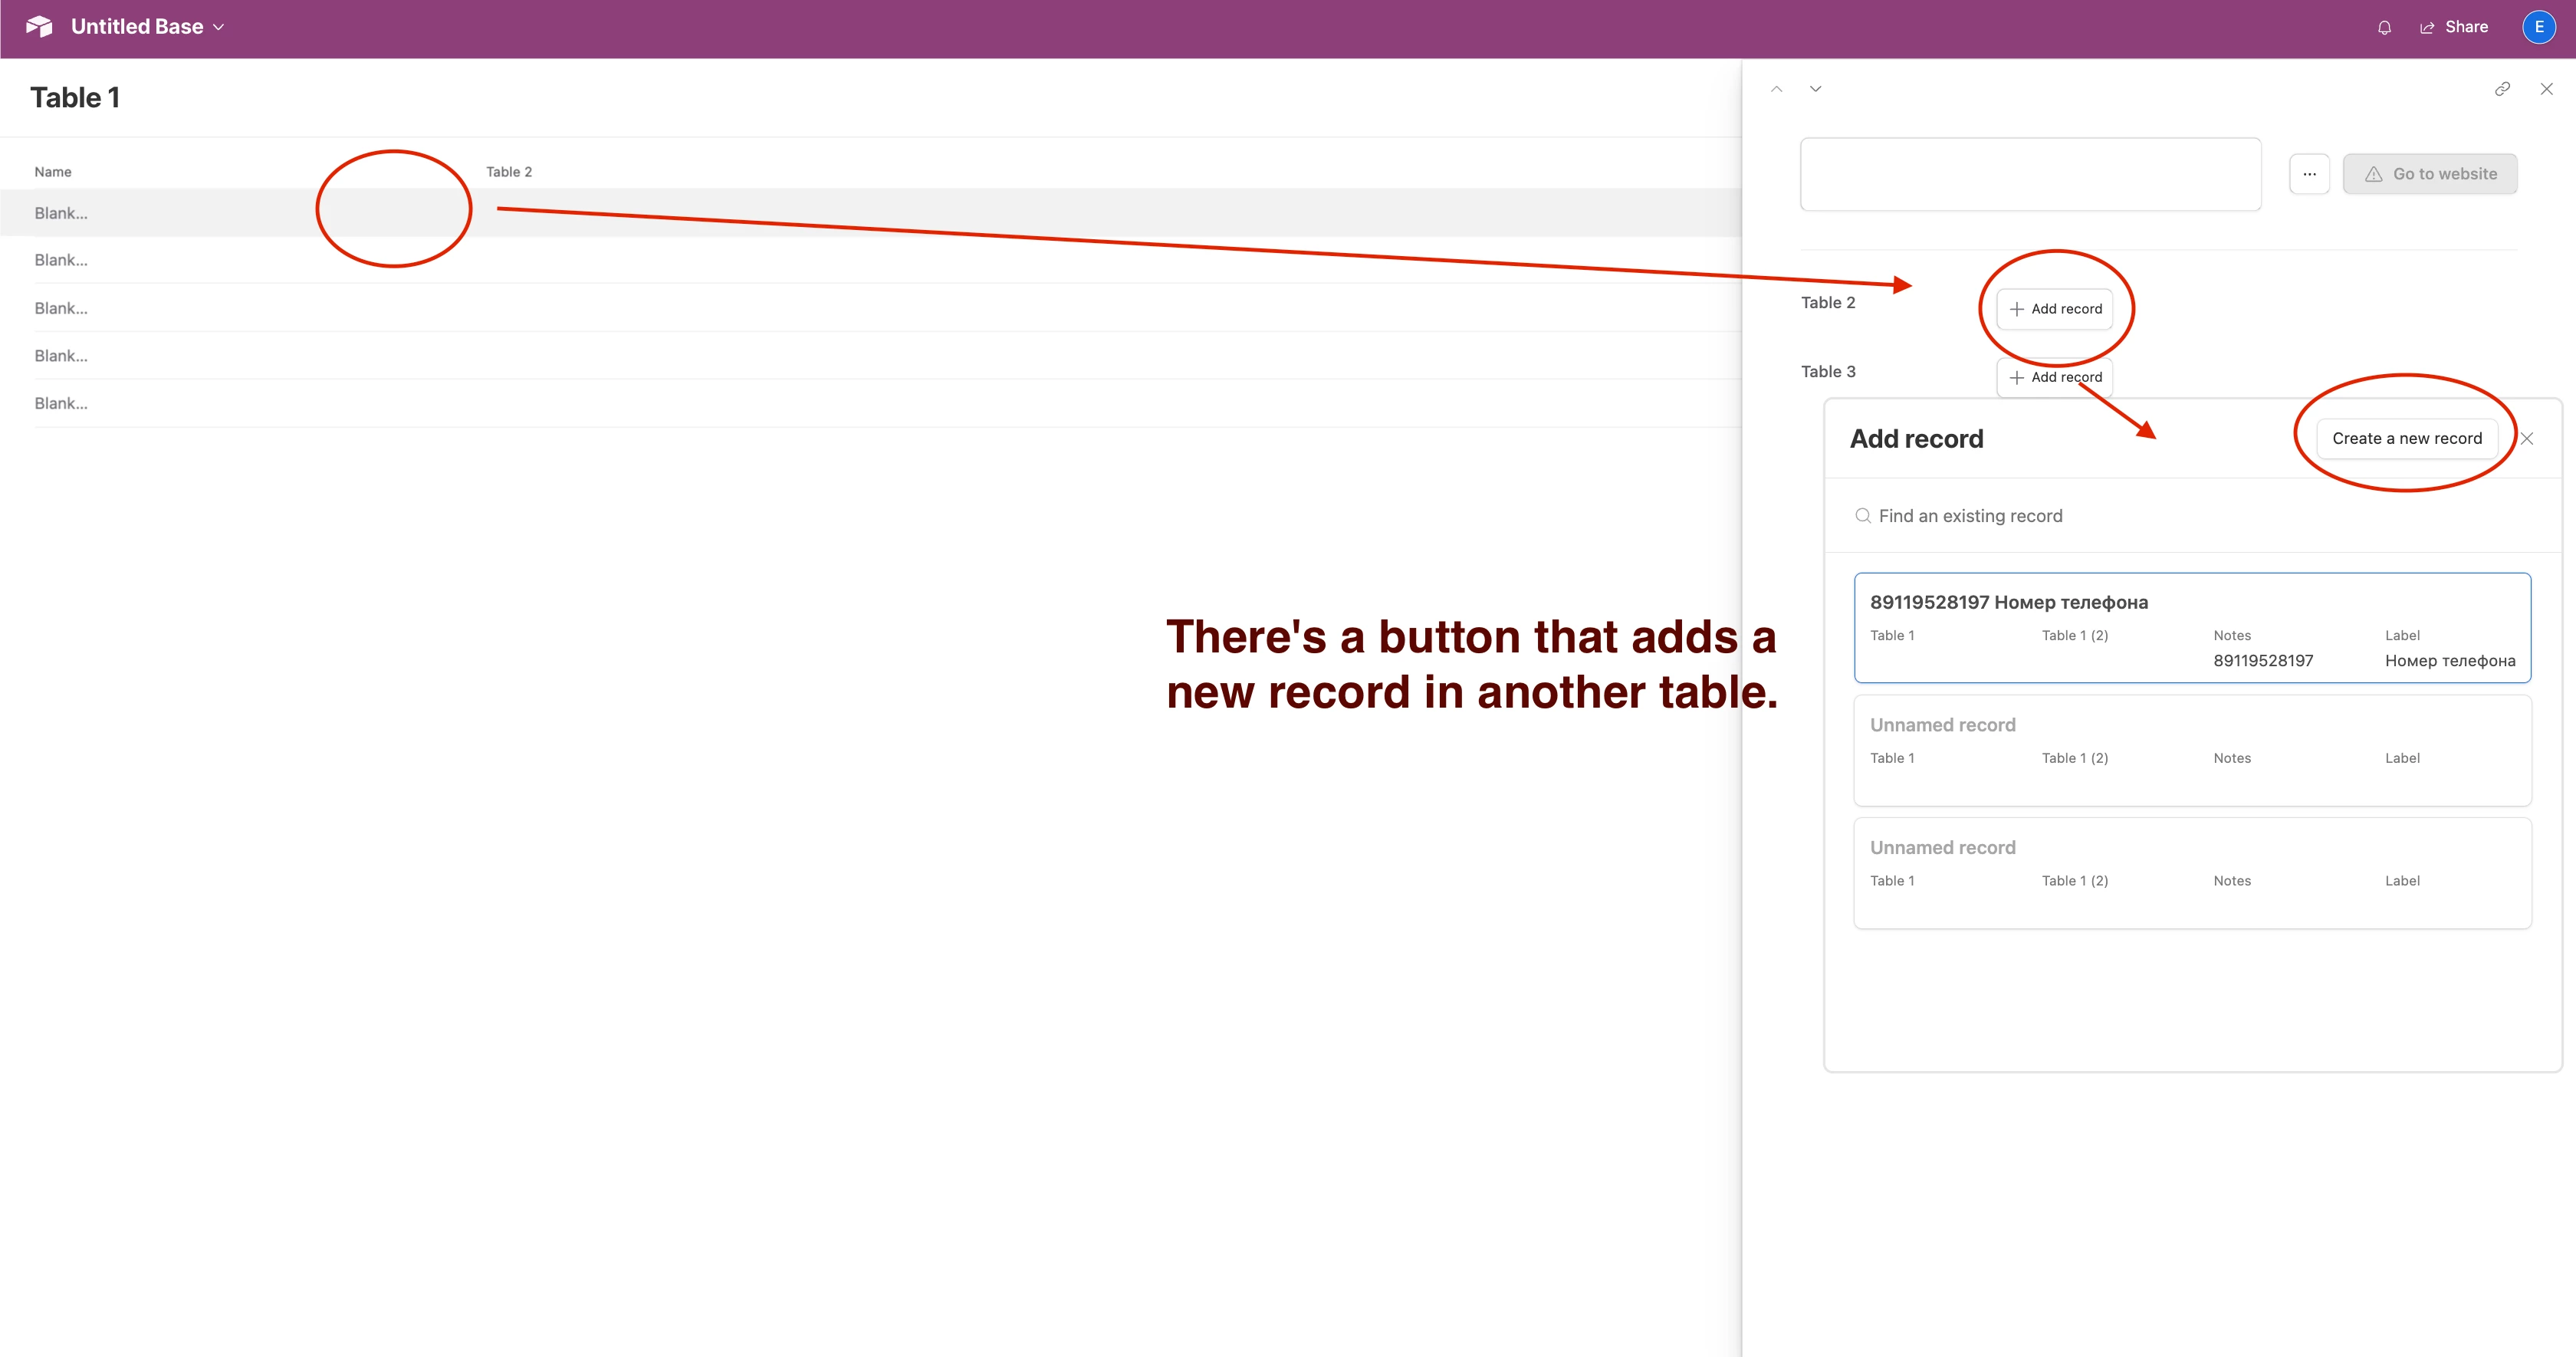
Task: Open the user avatar E menu
Action: pos(2538,27)
